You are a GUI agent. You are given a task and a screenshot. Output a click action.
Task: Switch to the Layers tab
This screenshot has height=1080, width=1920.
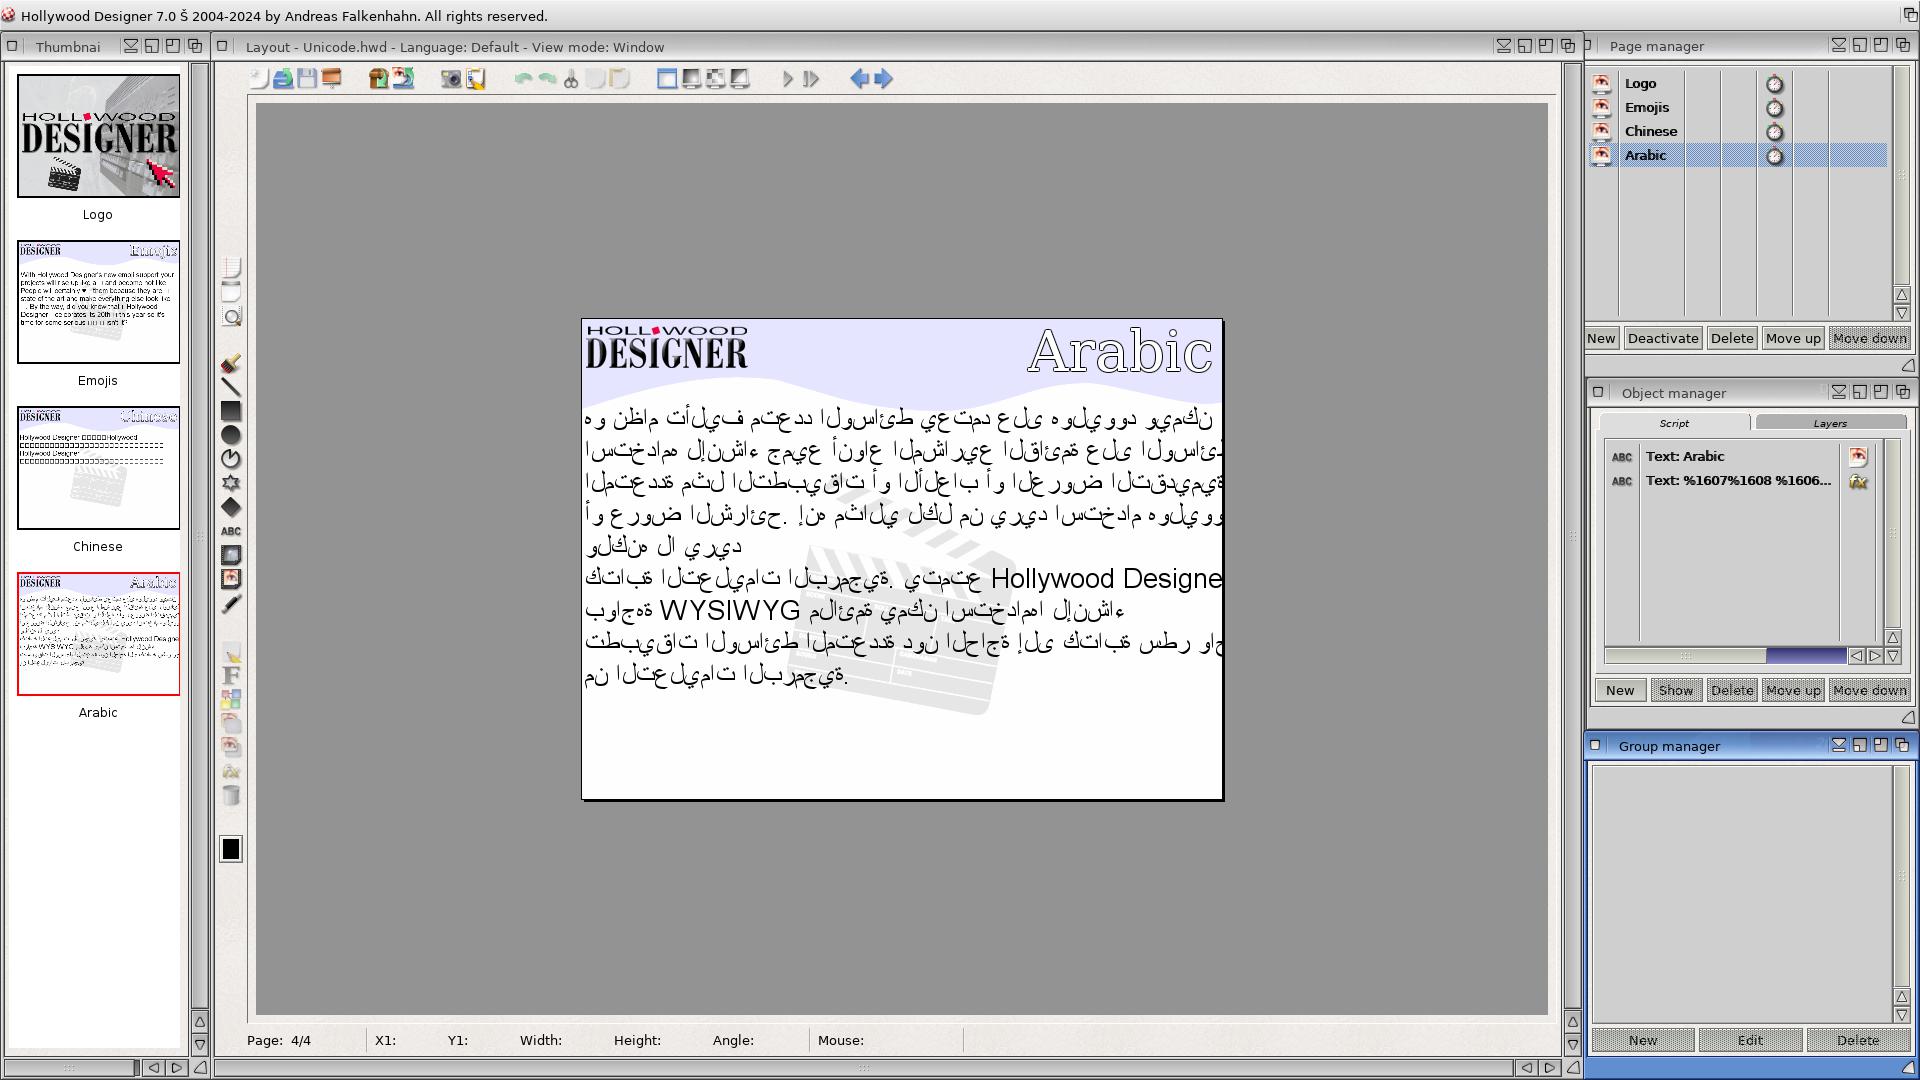tap(1830, 423)
